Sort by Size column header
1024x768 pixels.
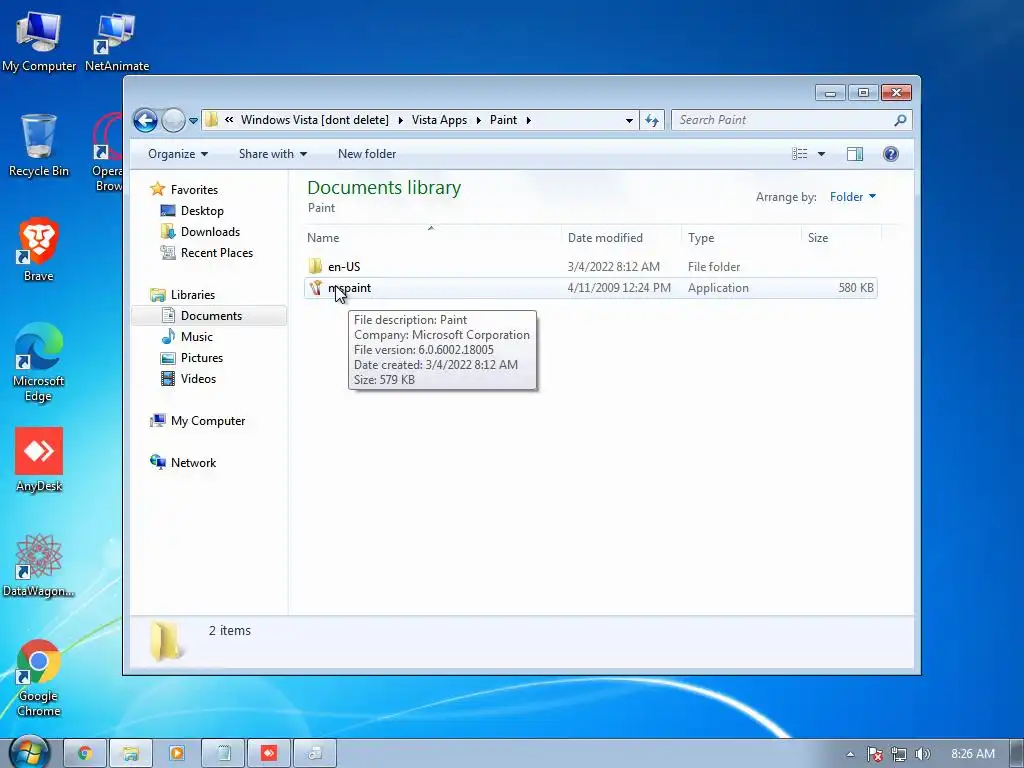(x=841, y=238)
